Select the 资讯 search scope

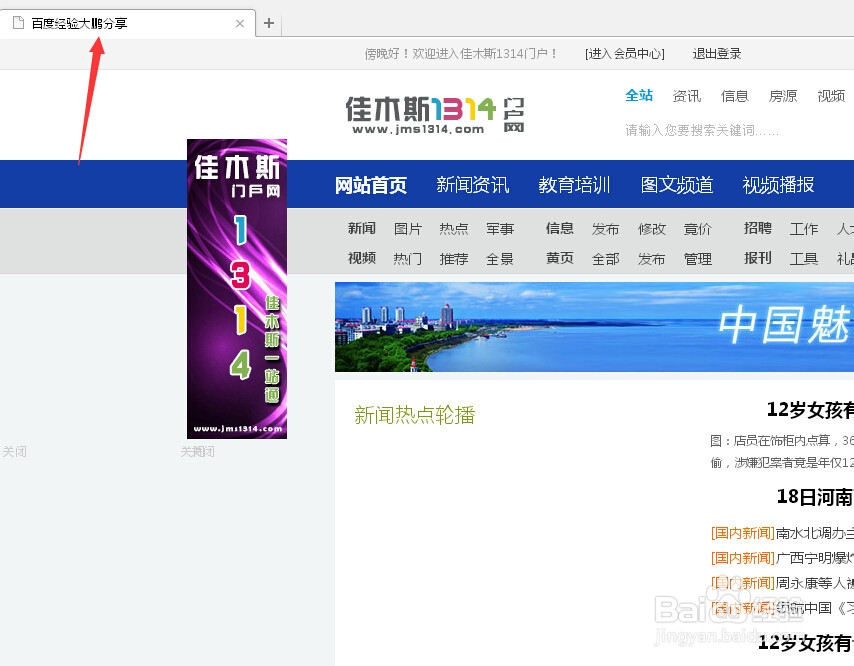pyautogui.click(x=686, y=96)
